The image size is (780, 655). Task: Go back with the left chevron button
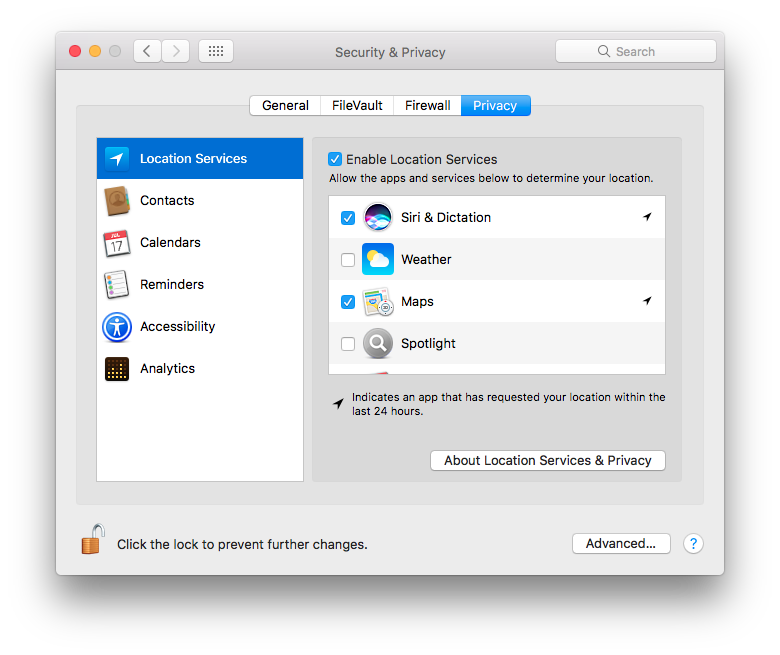pos(147,51)
